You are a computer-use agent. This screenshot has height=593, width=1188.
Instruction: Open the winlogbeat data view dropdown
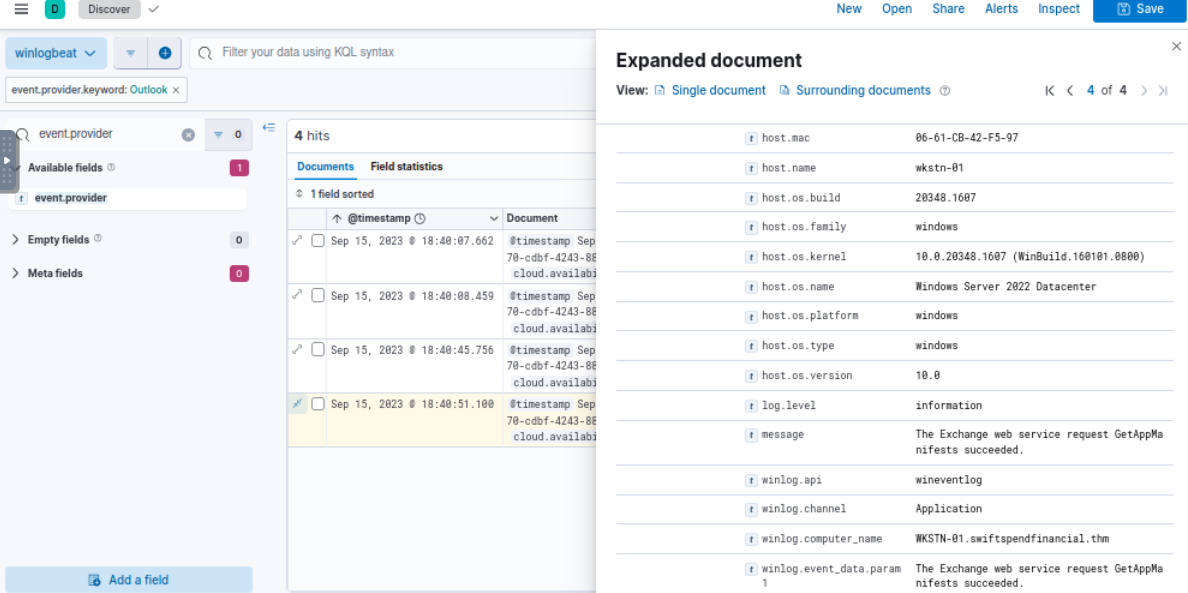pyautogui.click(x=56, y=53)
